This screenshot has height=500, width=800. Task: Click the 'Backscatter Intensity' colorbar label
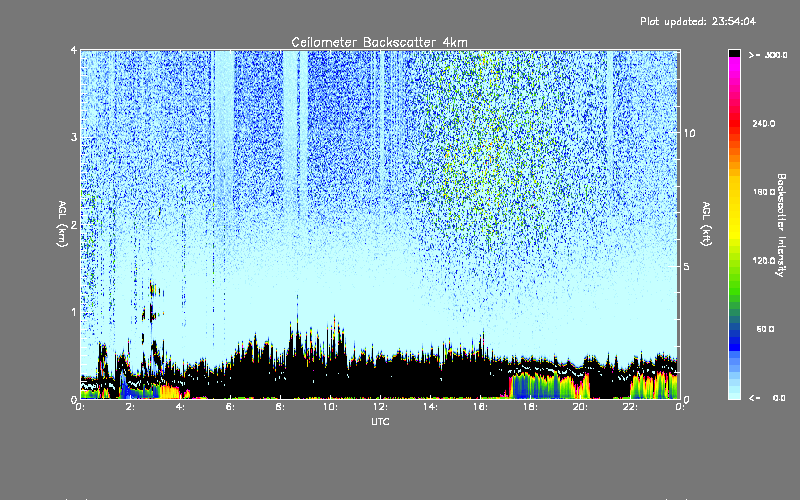780,225
